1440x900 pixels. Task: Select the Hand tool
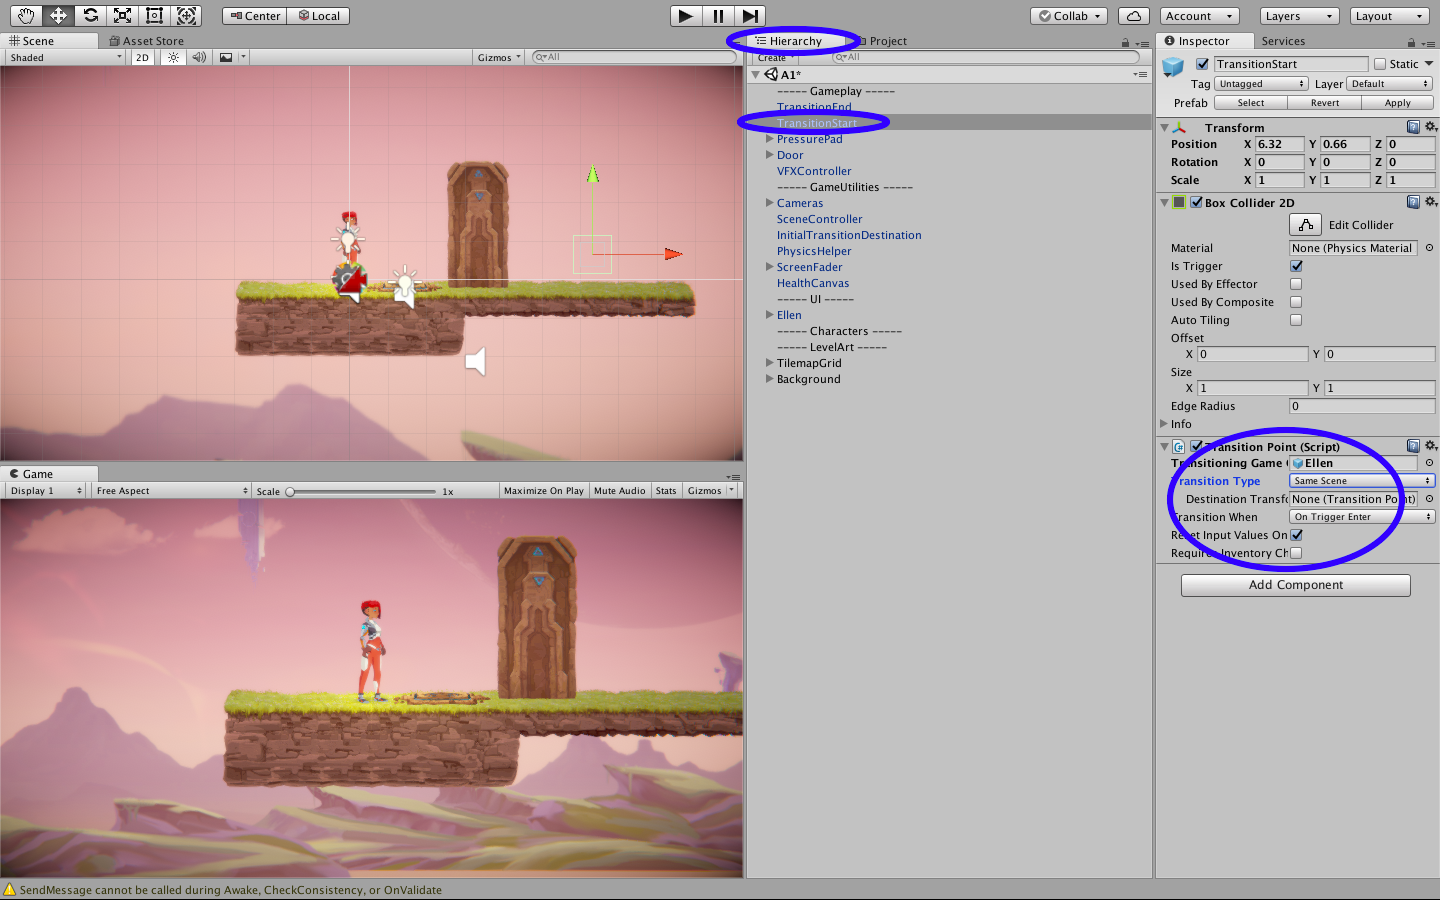[x=25, y=15]
